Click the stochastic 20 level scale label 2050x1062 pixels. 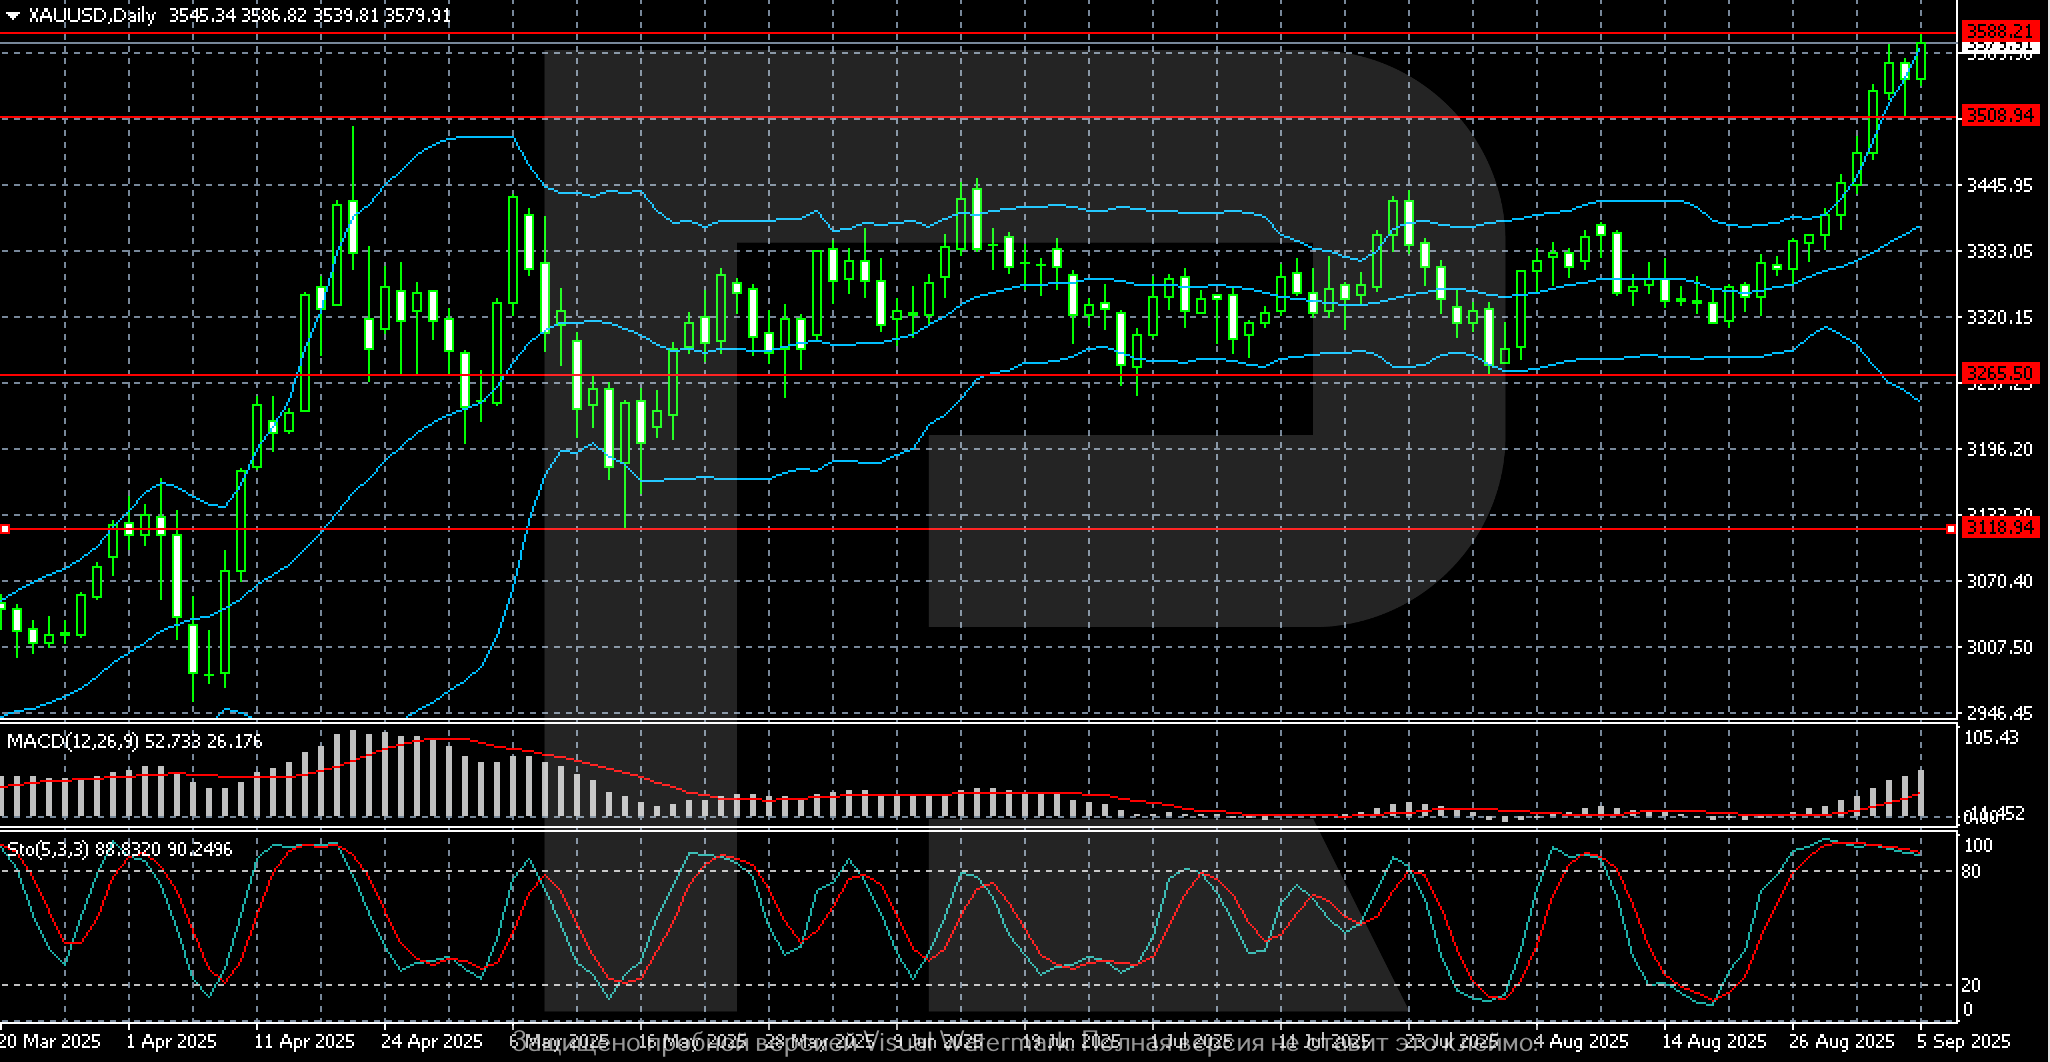[x=1970, y=986]
